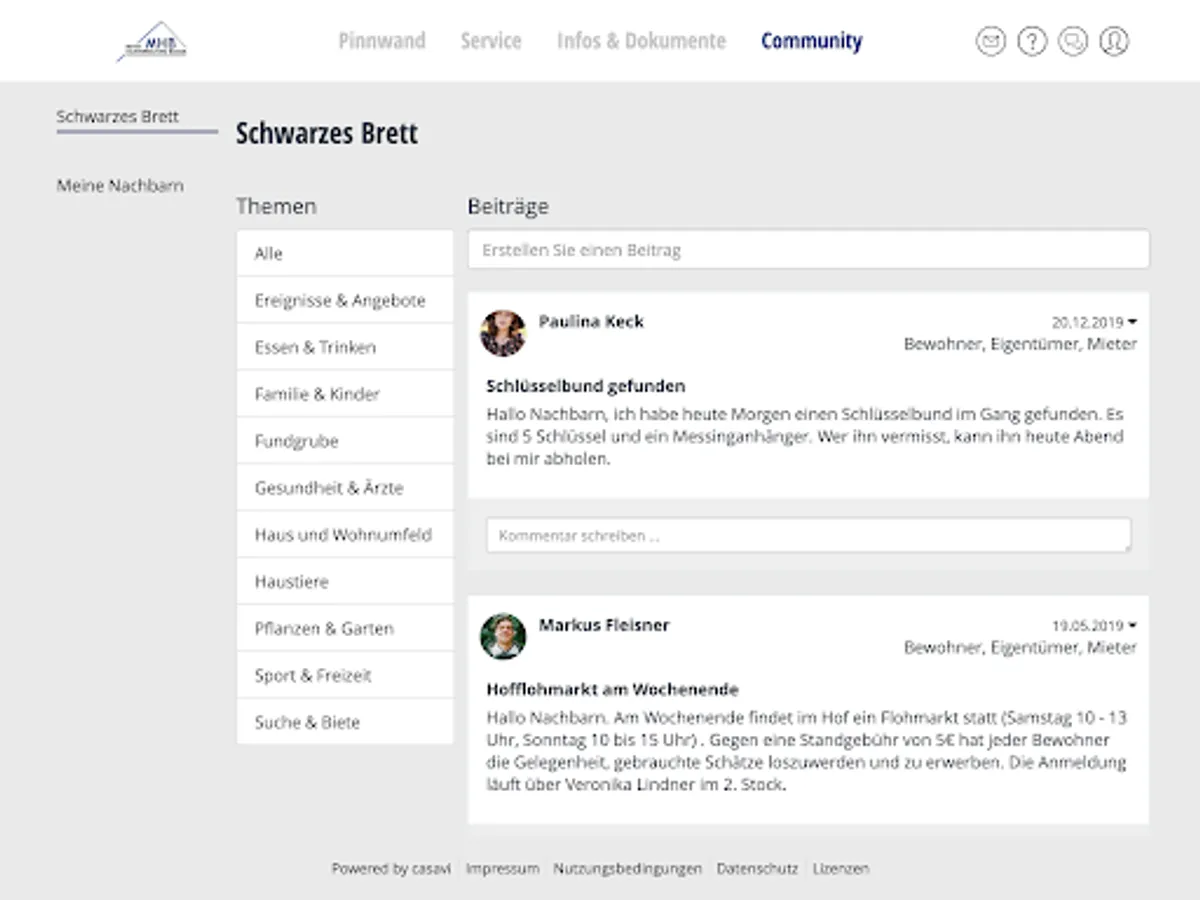Choose the Fundgrube topic
The width and height of the screenshot is (1200, 900).
pyautogui.click(x=345, y=441)
